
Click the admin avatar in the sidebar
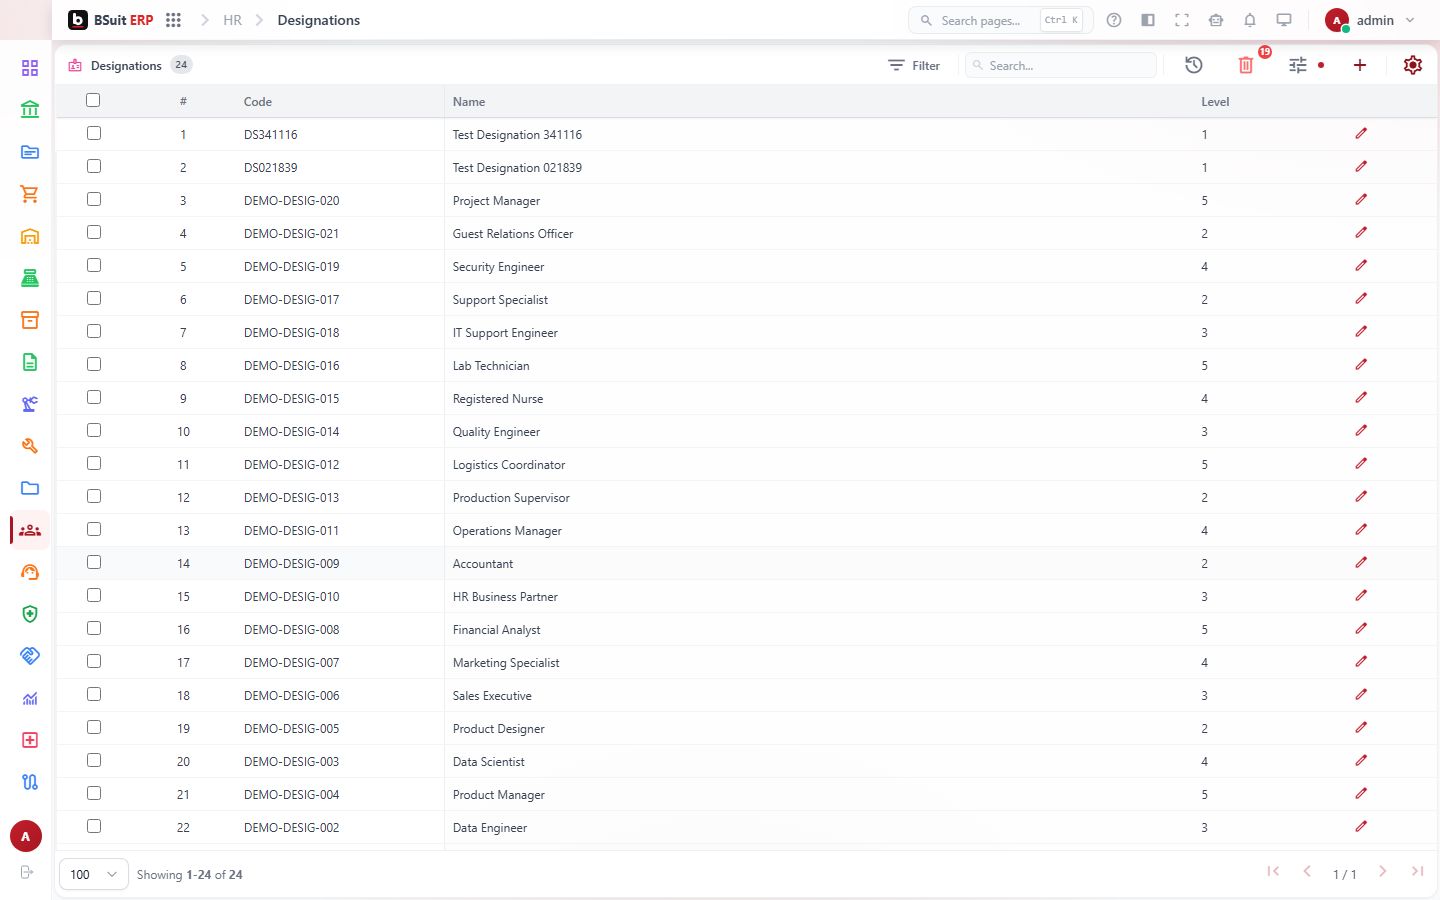pyautogui.click(x=26, y=836)
